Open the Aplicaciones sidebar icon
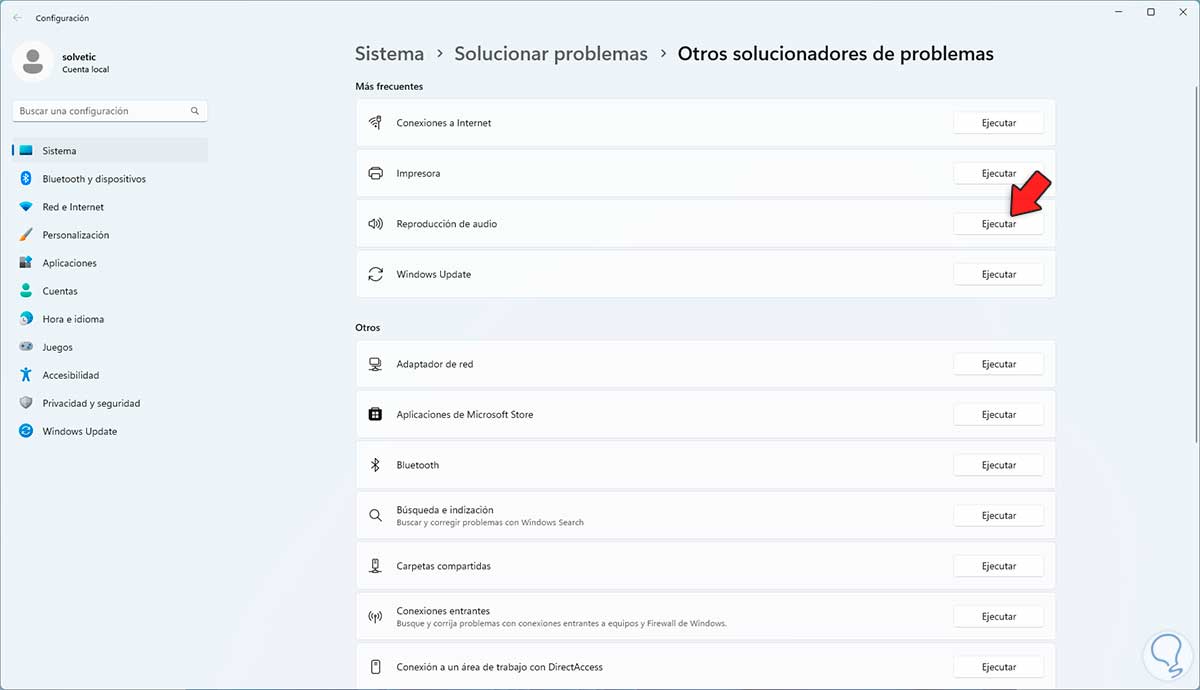Viewport: 1200px width, 690px height. pos(26,263)
